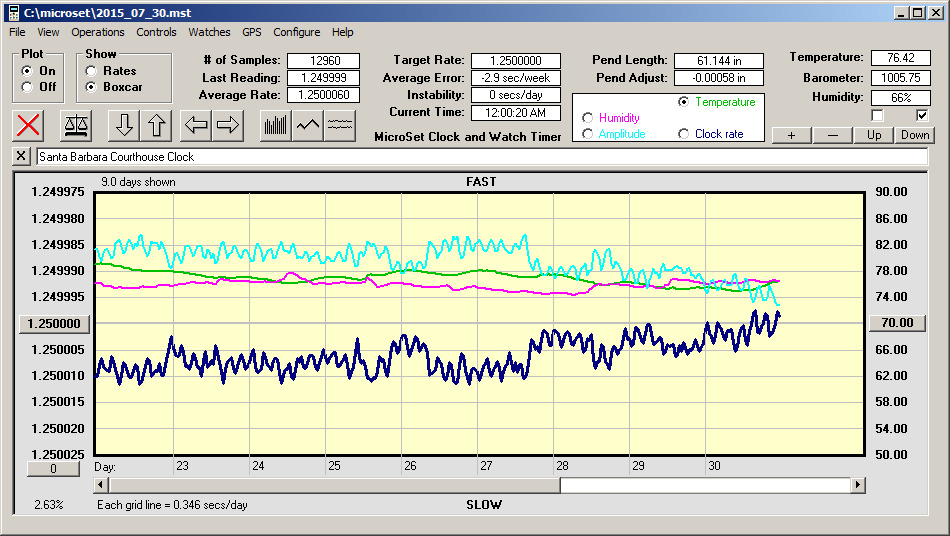The height and width of the screenshot is (536, 950).
Task: Click day 27 label on time axis
Action: click(486, 466)
